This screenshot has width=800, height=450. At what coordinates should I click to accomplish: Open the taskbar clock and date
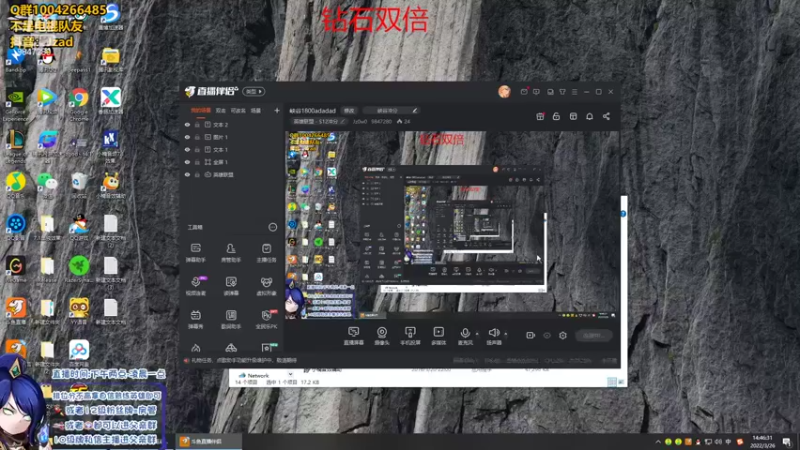763,442
